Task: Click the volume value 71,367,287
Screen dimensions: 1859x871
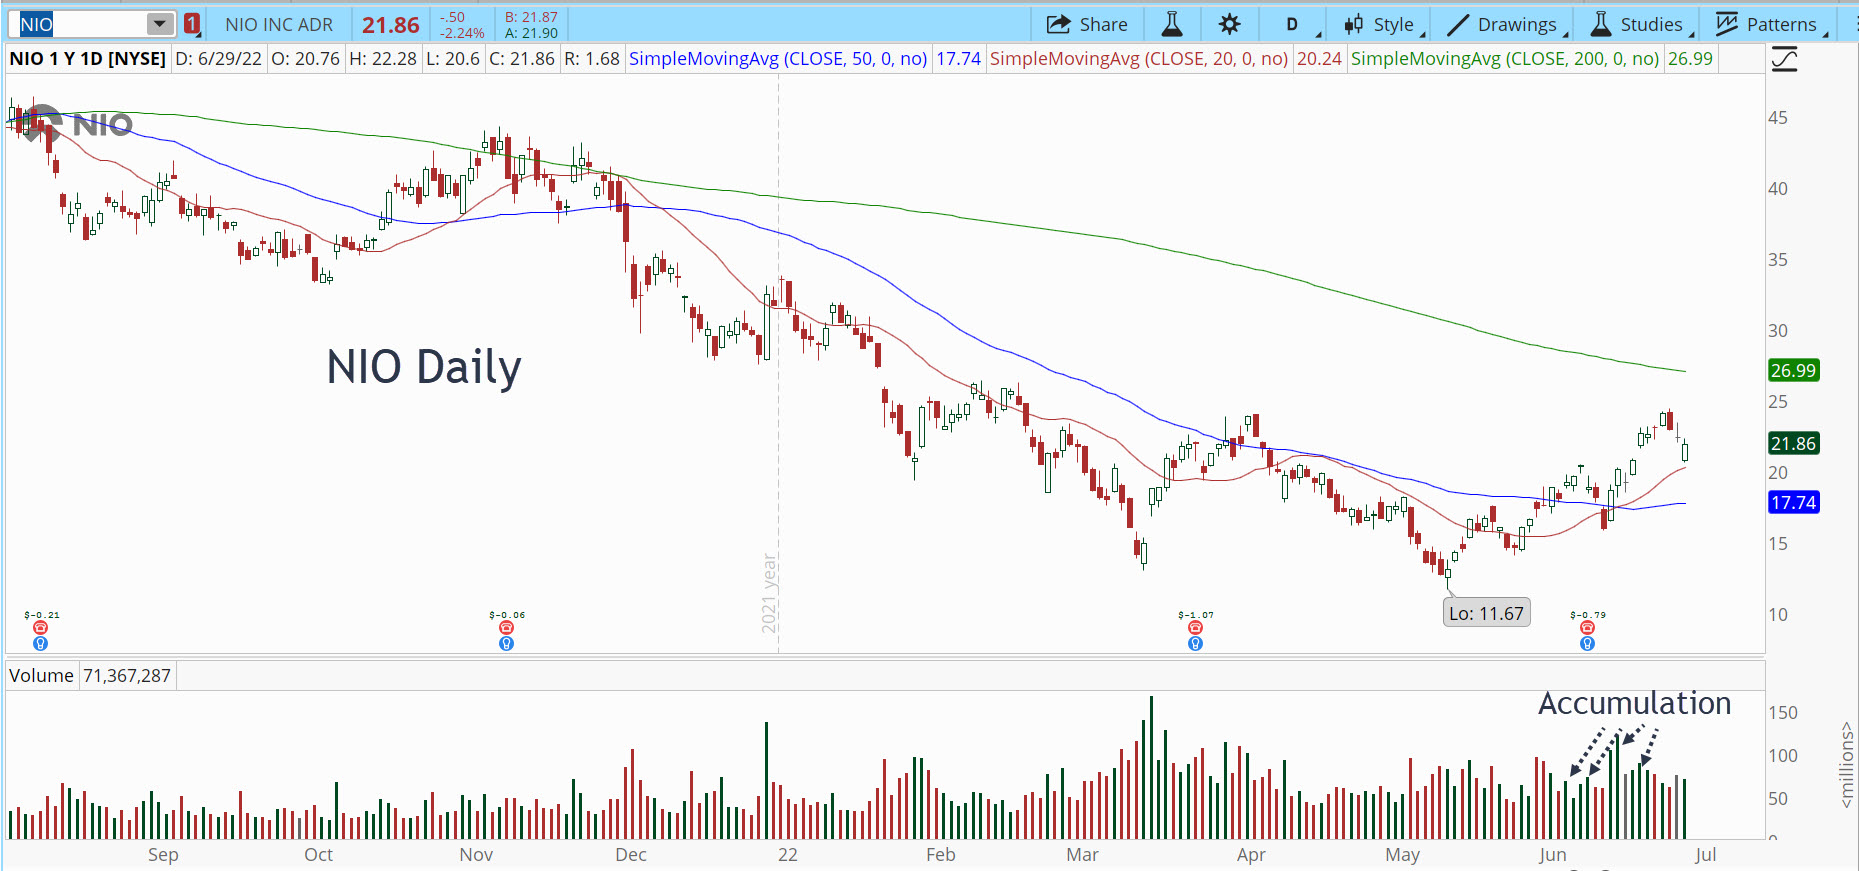Action: tap(127, 676)
